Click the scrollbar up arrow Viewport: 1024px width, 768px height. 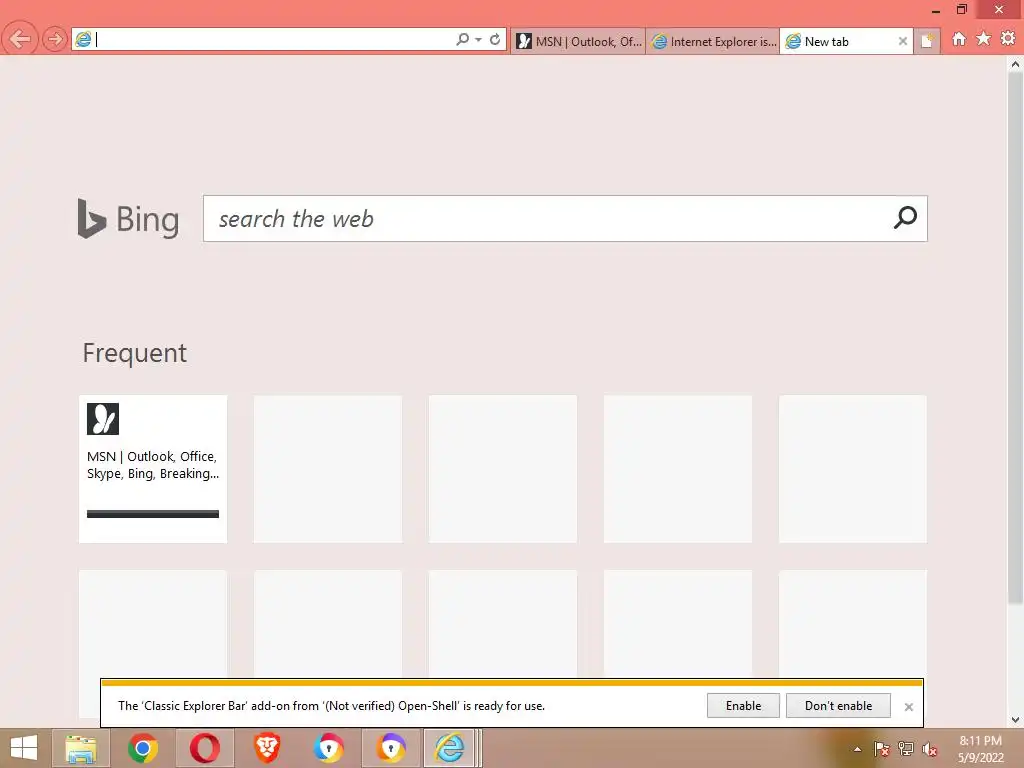point(1015,64)
